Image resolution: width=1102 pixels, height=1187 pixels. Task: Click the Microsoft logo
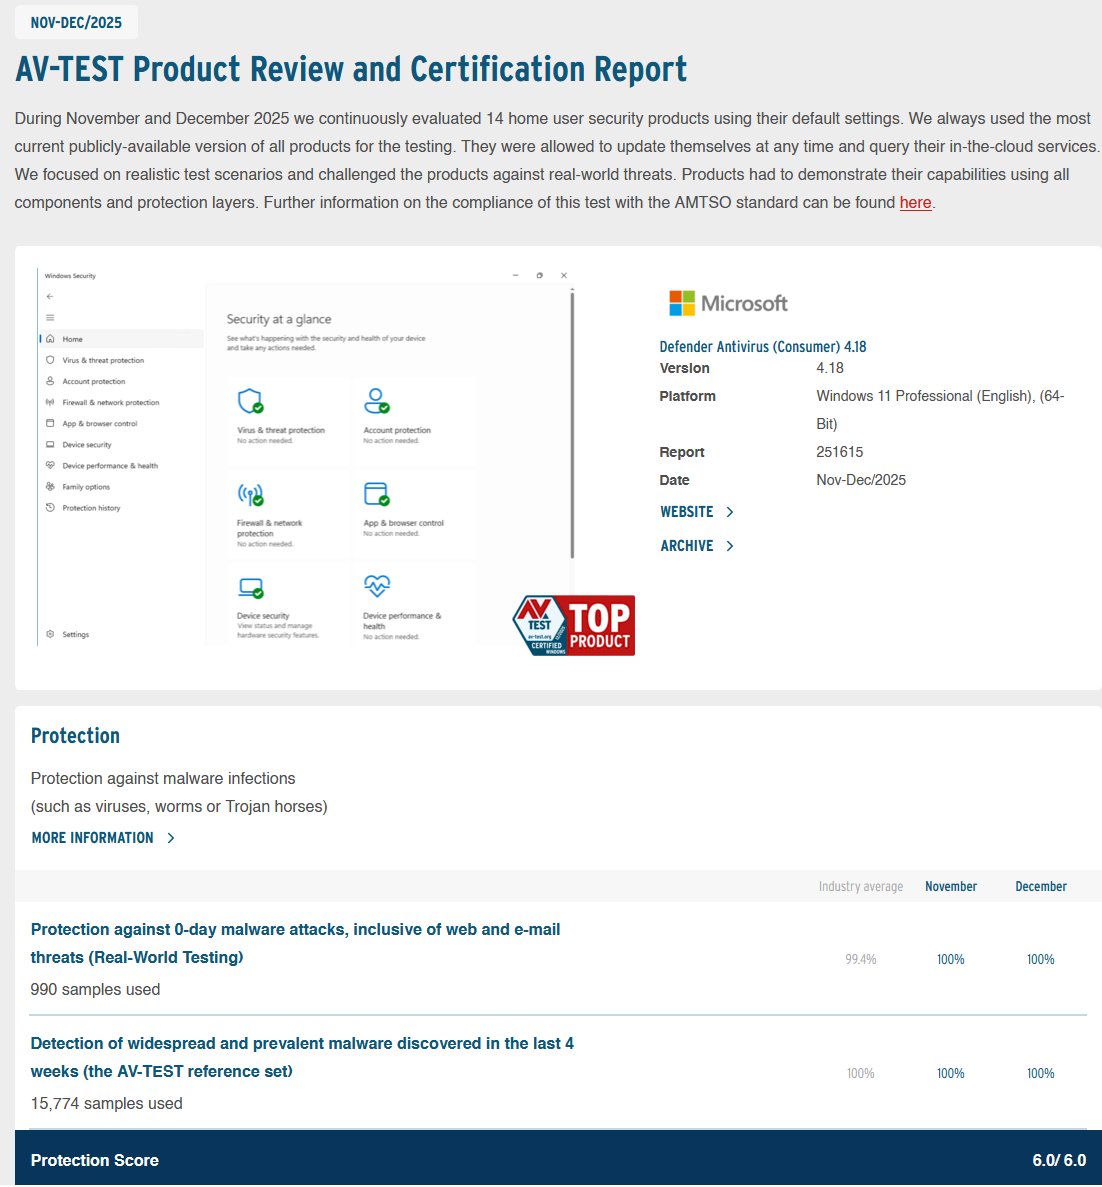pyautogui.click(x=727, y=303)
